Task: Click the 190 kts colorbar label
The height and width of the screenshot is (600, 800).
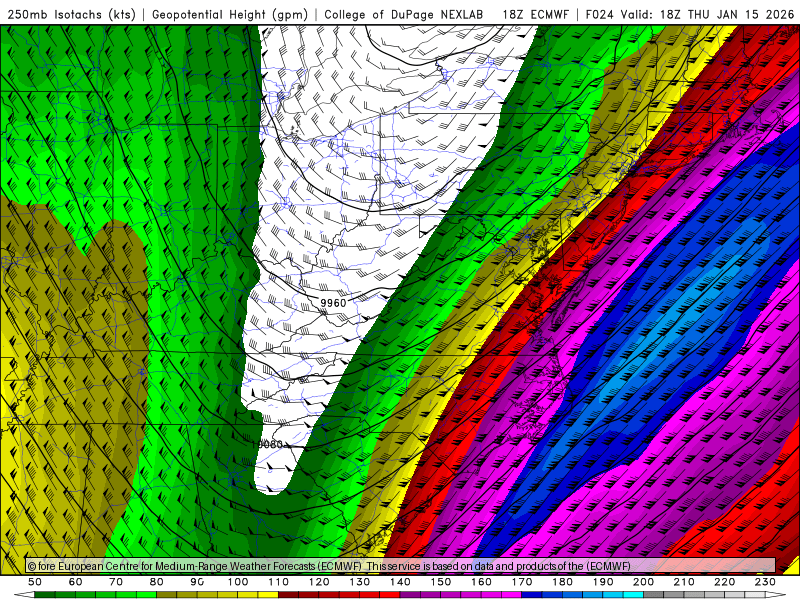Action: (x=603, y=582)
